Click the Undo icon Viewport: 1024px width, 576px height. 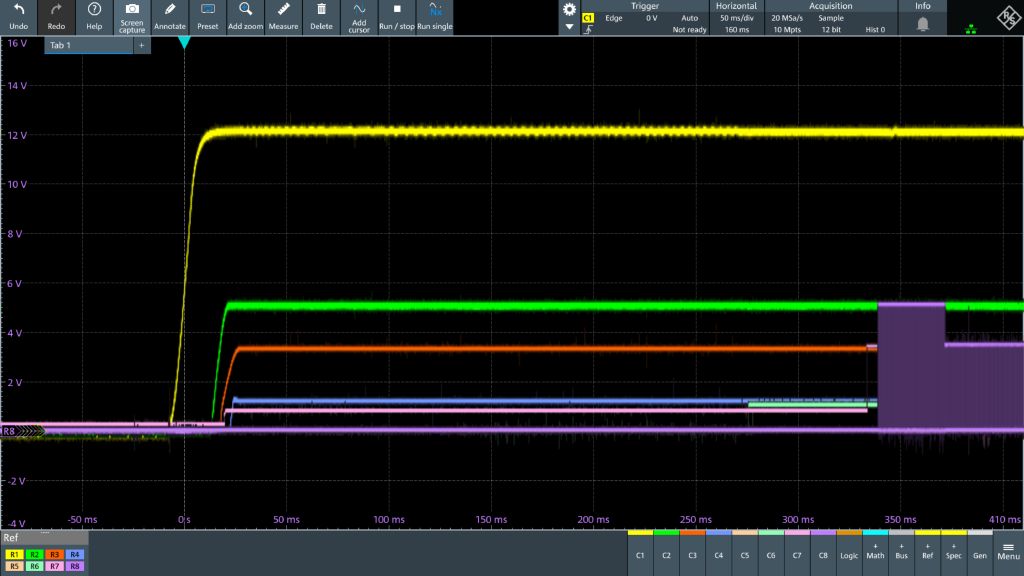[x=18, y=10]
